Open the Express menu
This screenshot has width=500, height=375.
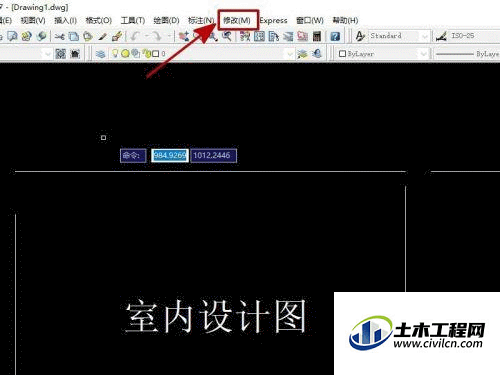273,21
